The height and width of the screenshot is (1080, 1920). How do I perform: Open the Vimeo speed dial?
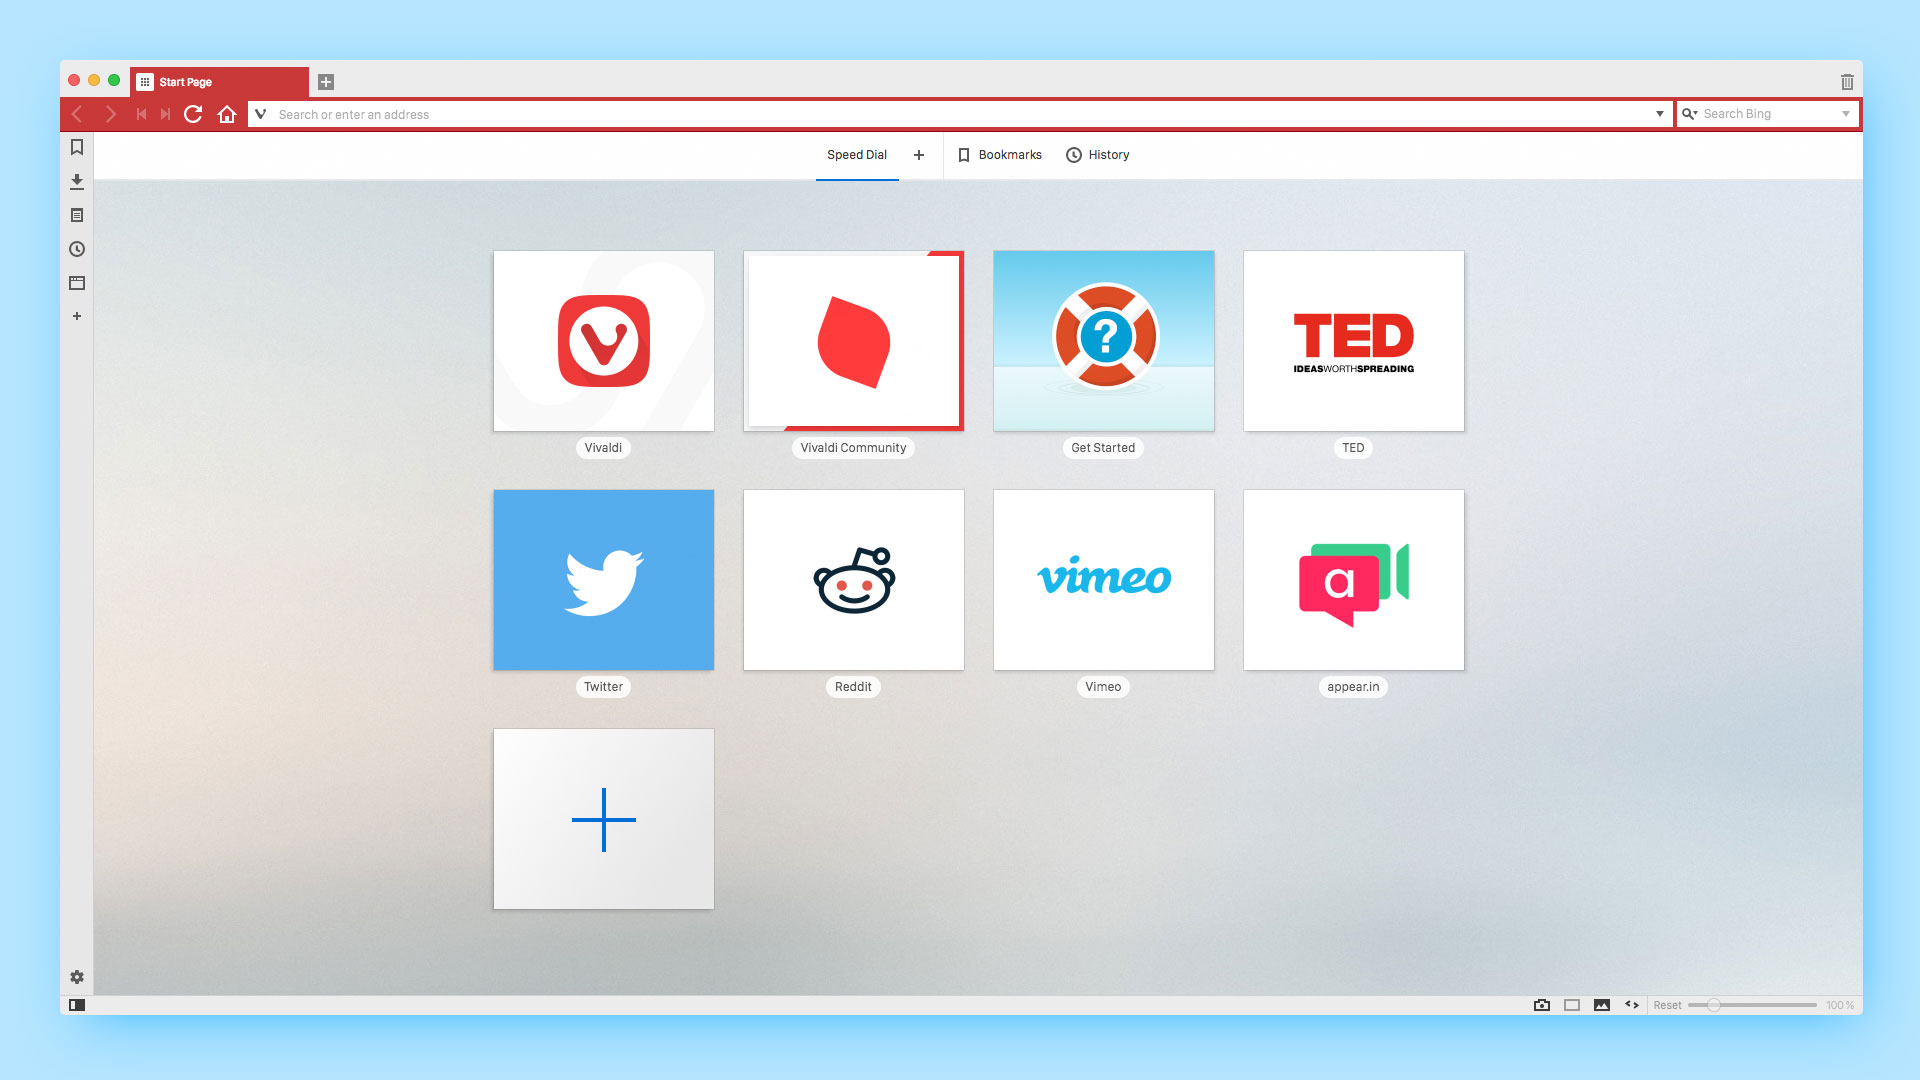click(1102, 580)
